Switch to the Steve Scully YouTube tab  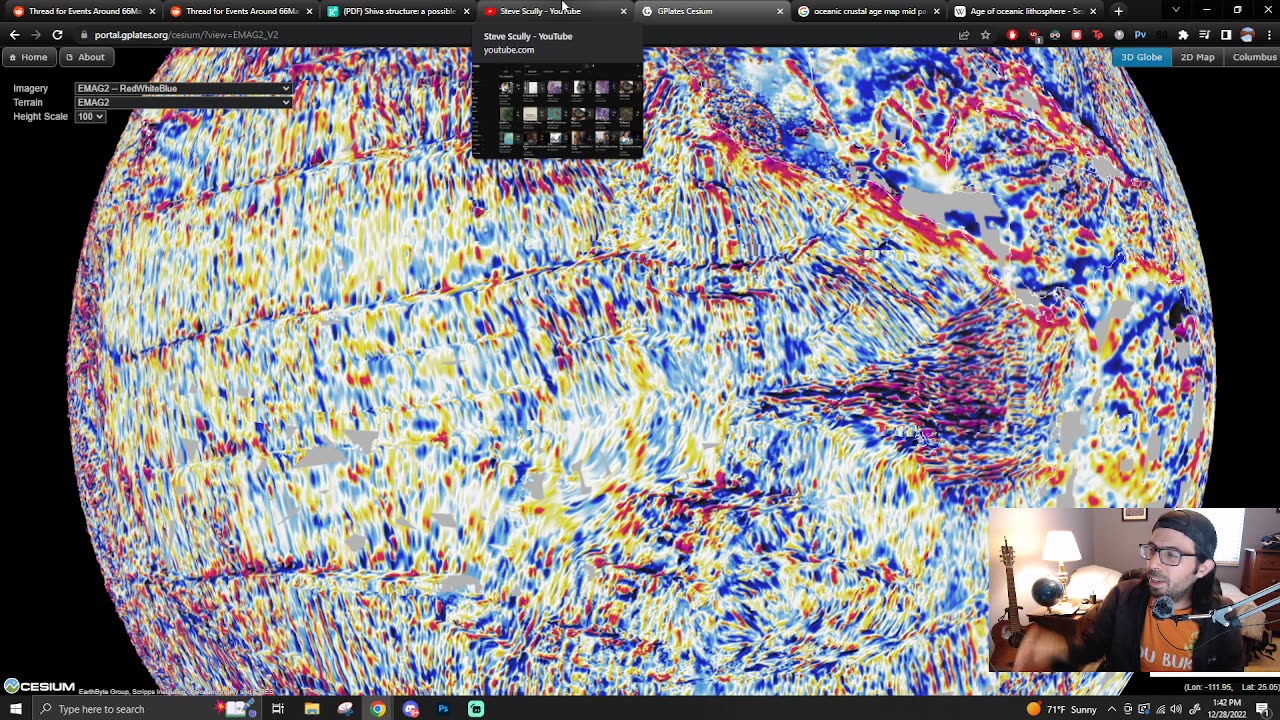pos(554,11)
